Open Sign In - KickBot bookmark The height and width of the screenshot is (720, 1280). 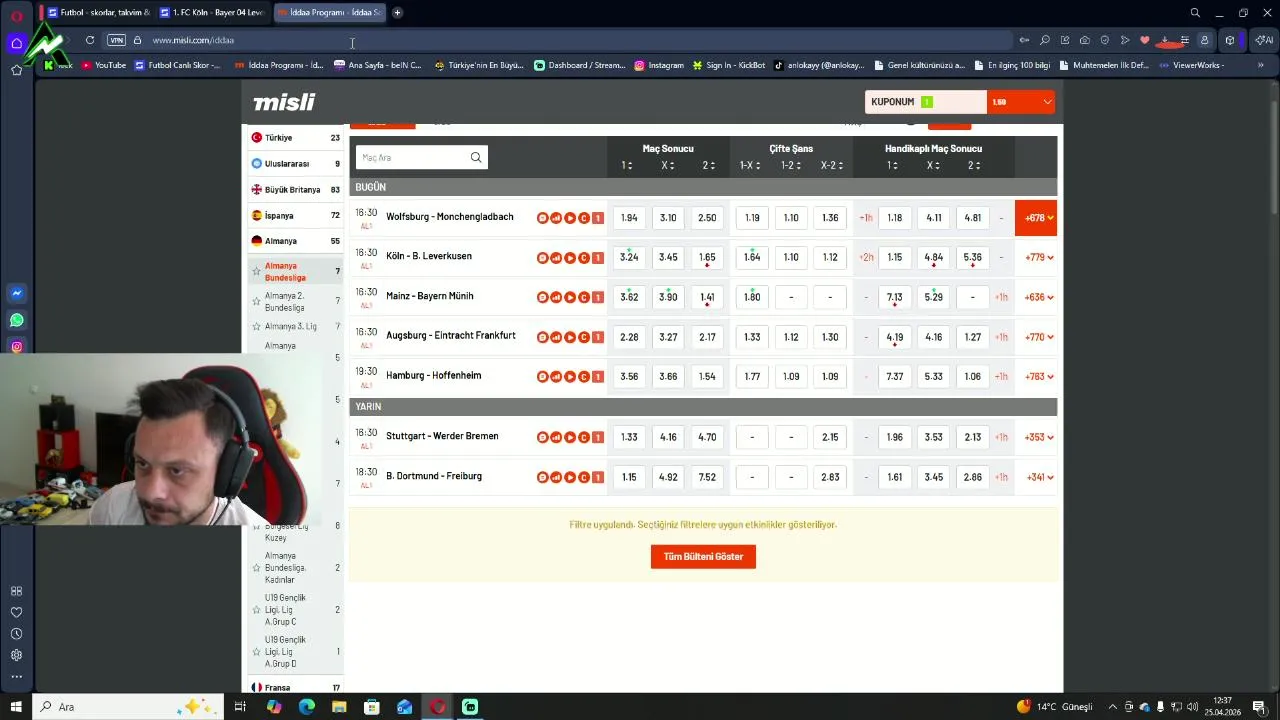point(729,65)
